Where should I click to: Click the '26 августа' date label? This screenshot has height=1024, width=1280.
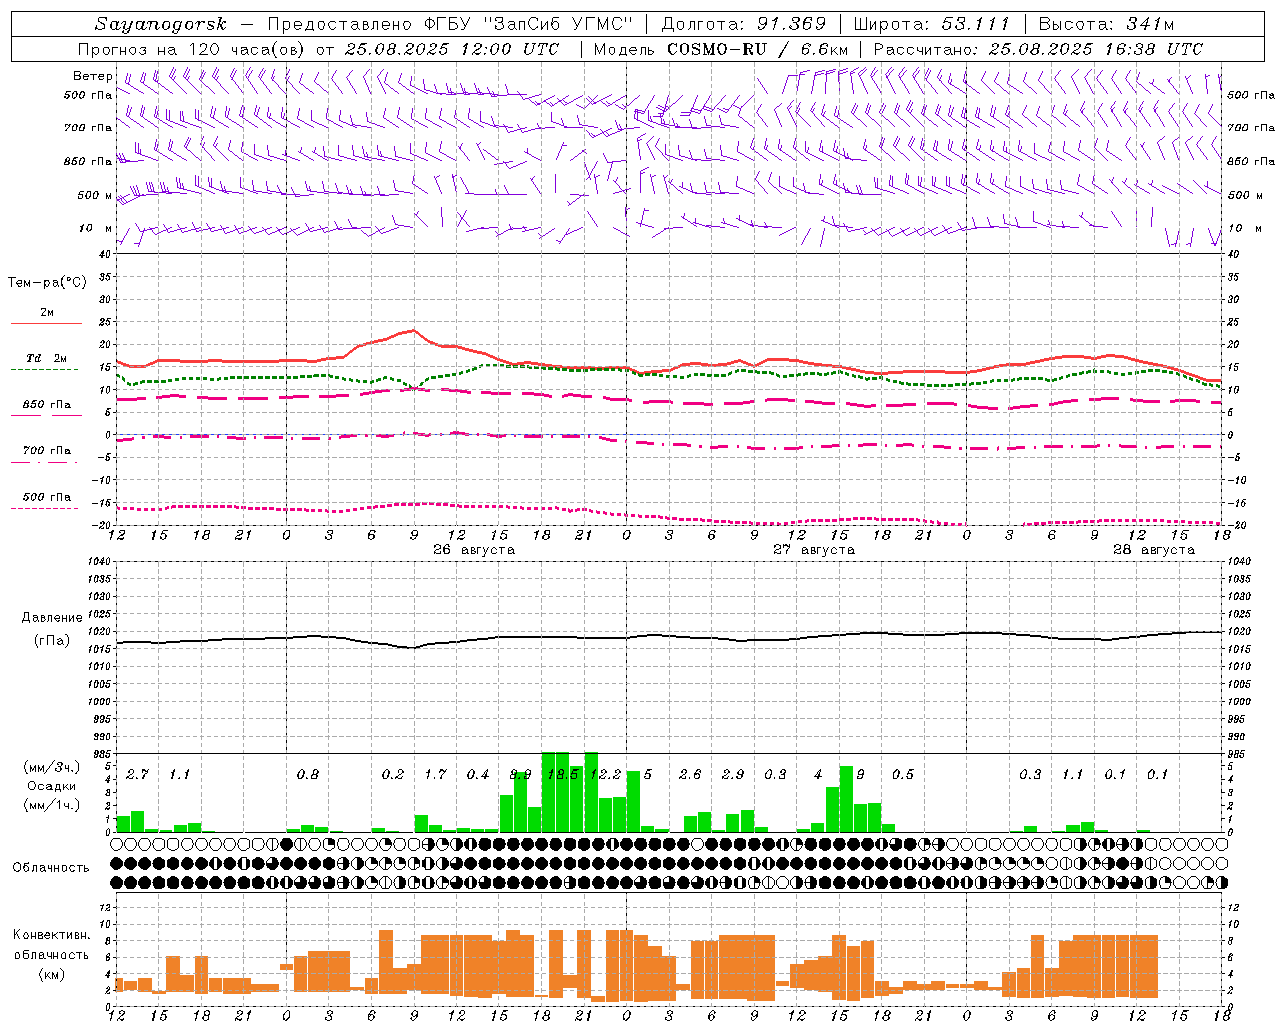click(x=474, y=550)
